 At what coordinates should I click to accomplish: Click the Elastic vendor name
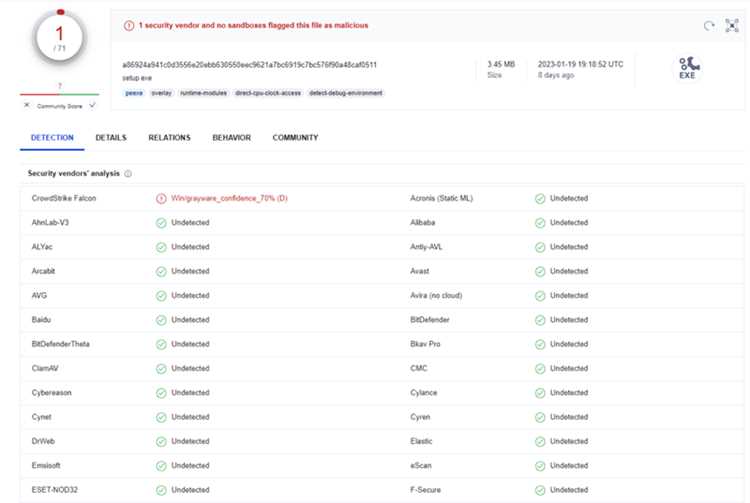click(421, 441)
